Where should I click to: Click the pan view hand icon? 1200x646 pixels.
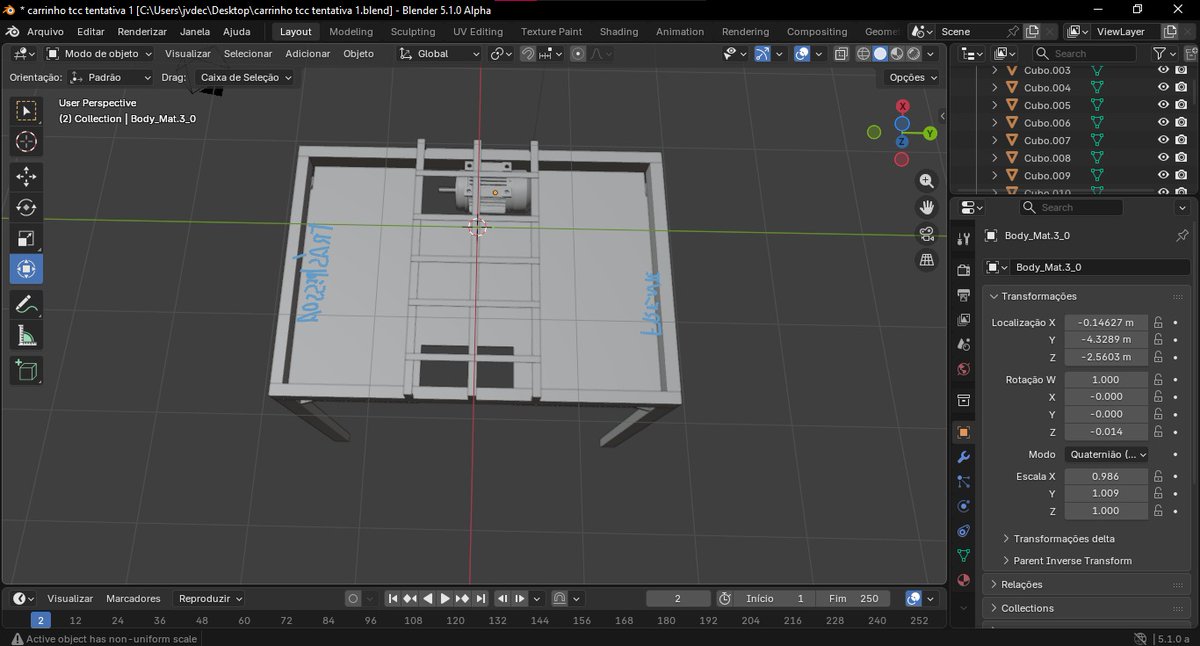click(927, 207)
